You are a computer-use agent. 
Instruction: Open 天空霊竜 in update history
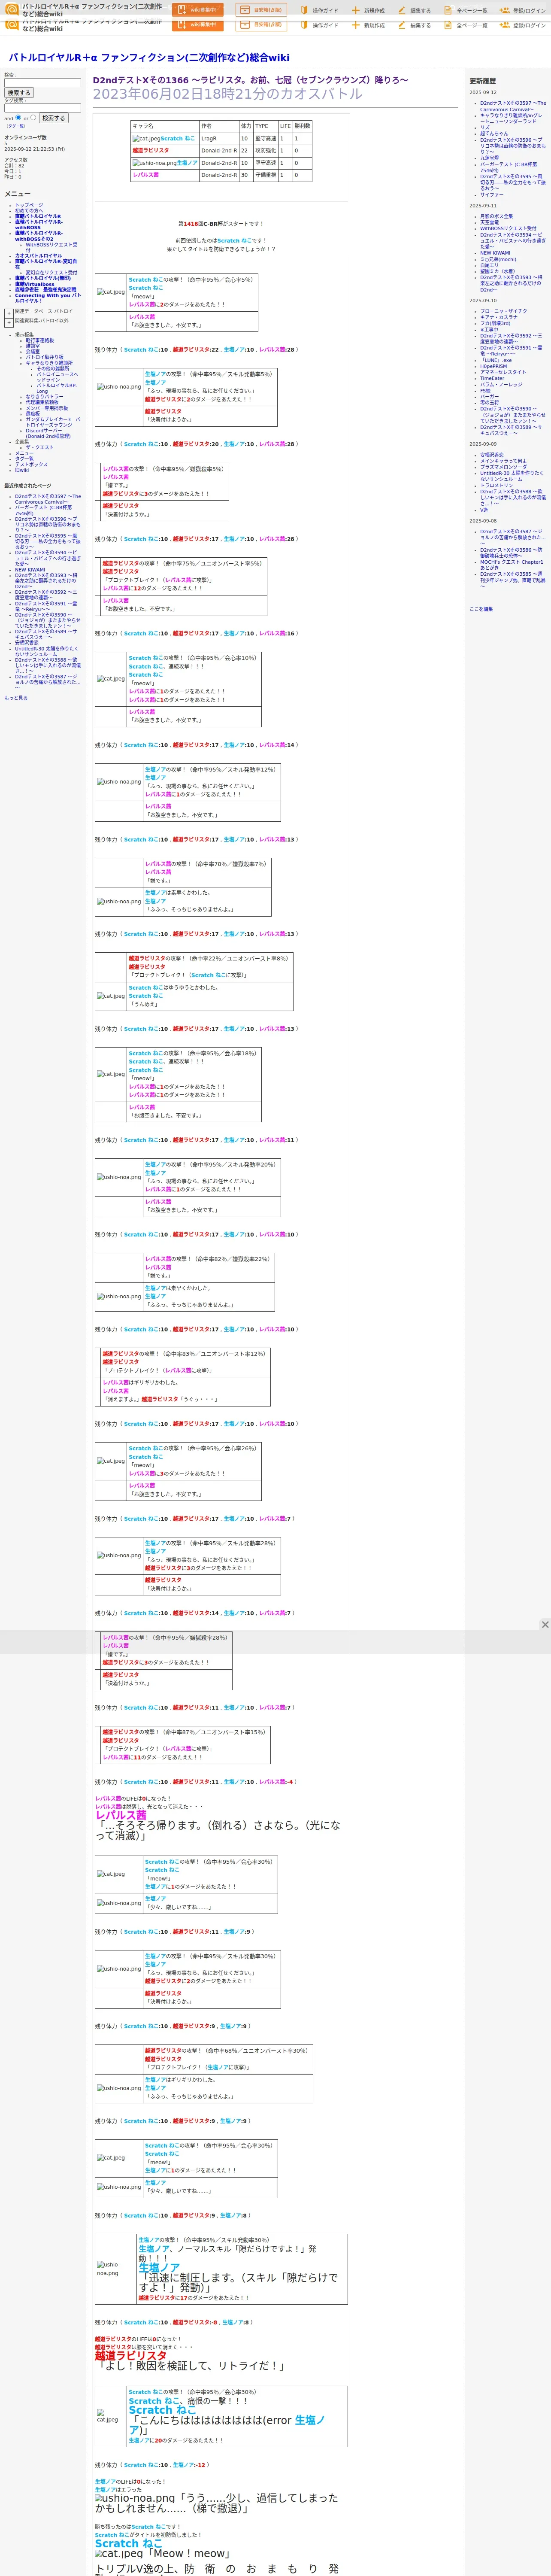[x=489, y=222]
